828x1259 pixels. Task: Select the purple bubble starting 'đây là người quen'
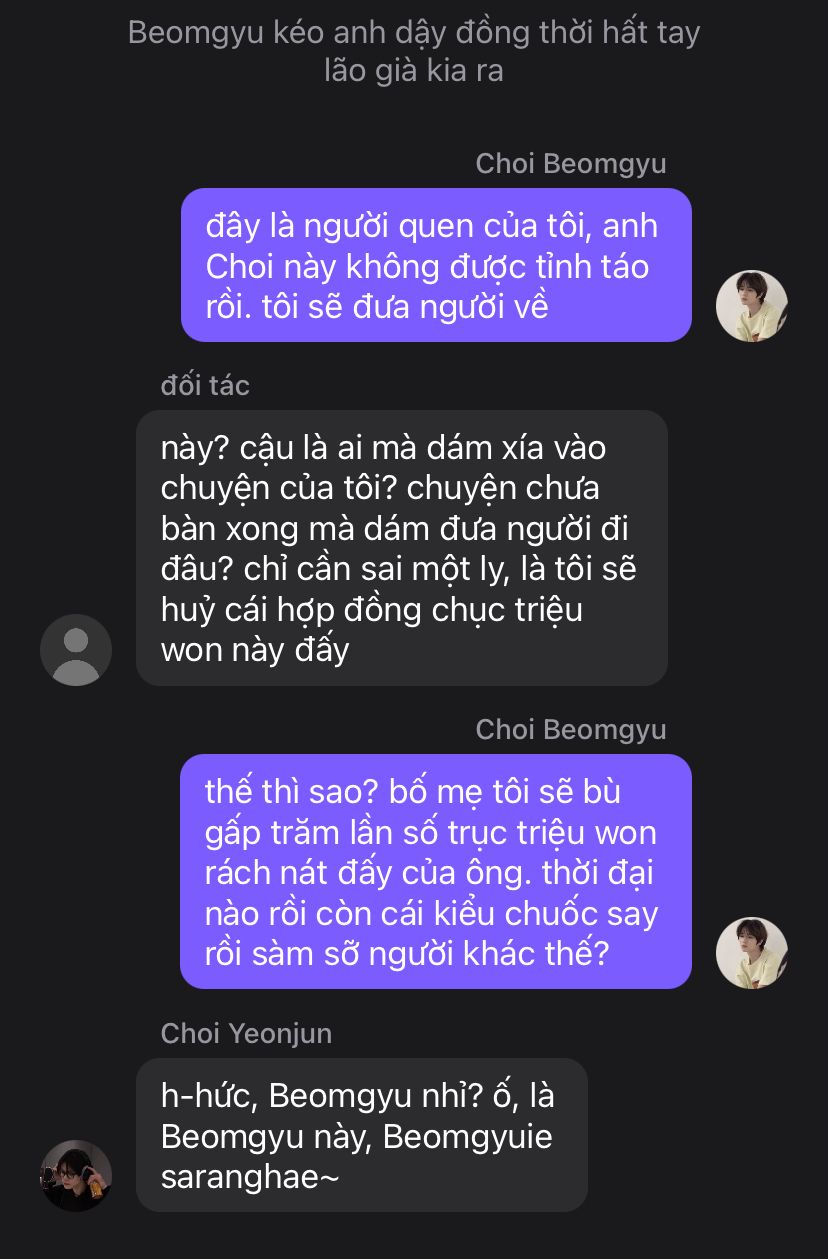(x=436, y=265)
